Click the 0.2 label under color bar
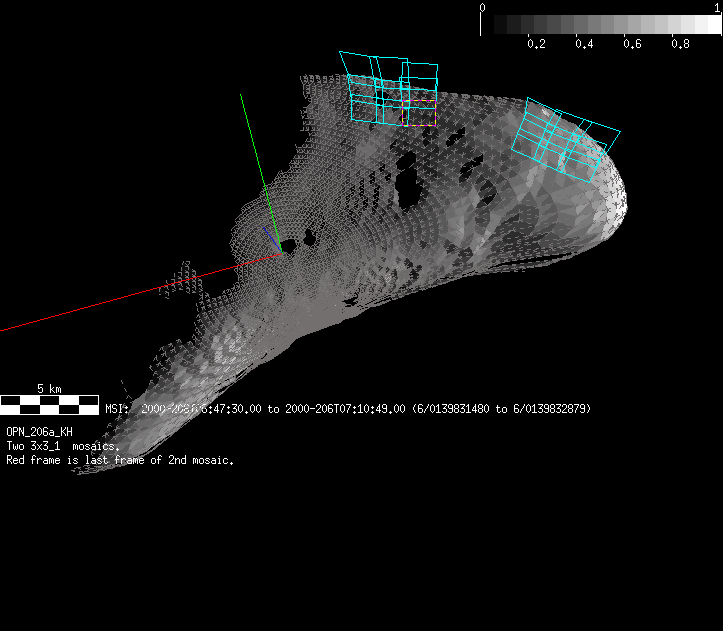The width and height of the screenshot is (723, 631). click(536, 45)
